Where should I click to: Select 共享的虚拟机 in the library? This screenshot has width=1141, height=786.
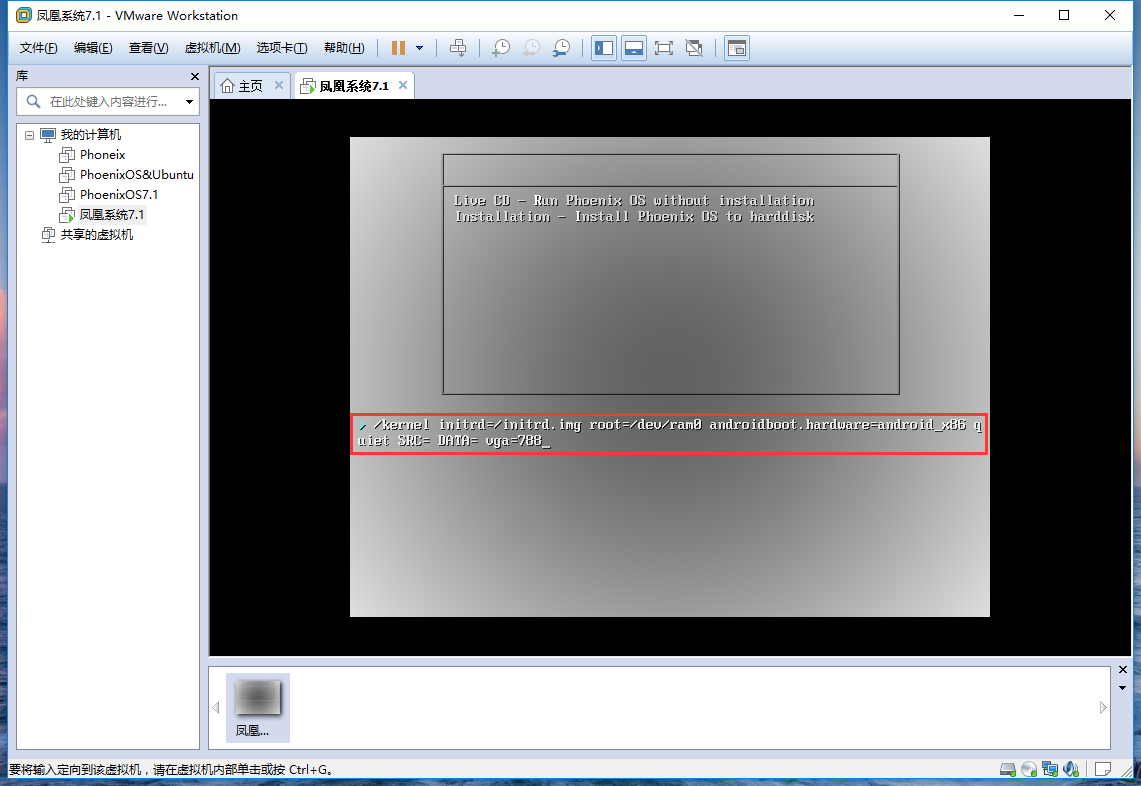pos(97,234)
